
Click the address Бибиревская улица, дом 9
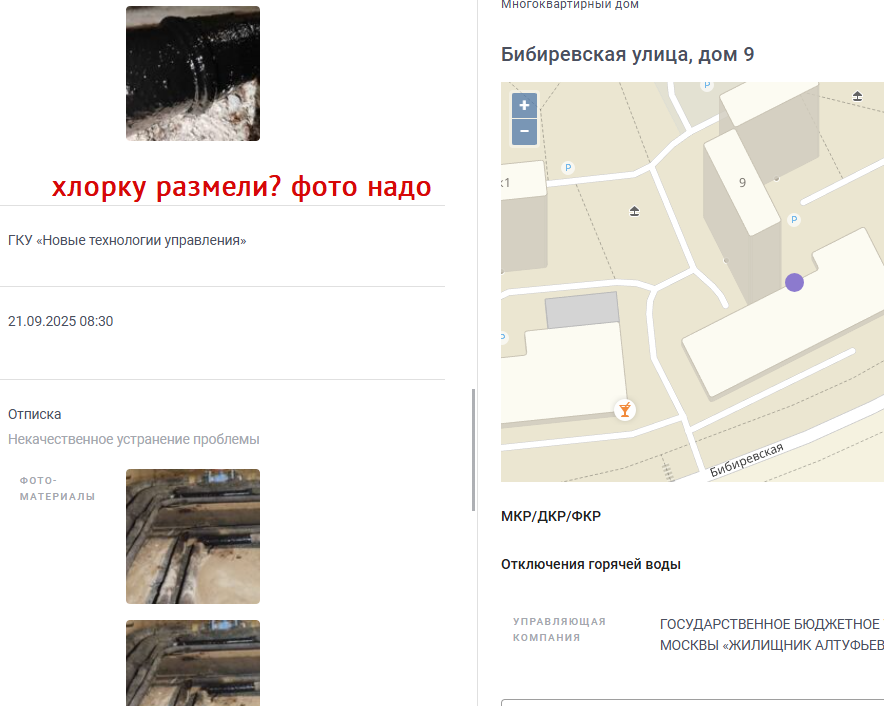(x=627, y=55)
